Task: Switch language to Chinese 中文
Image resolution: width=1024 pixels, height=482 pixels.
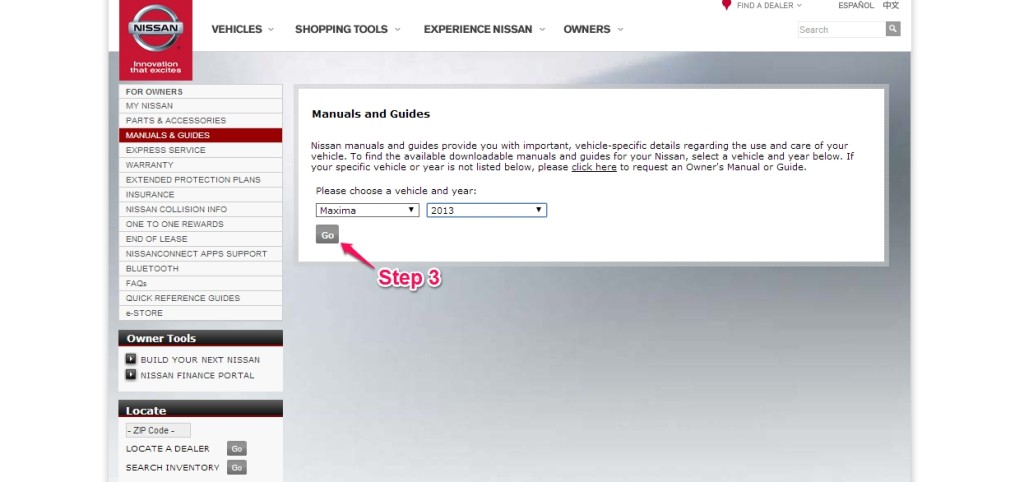Action: point(891,5)
